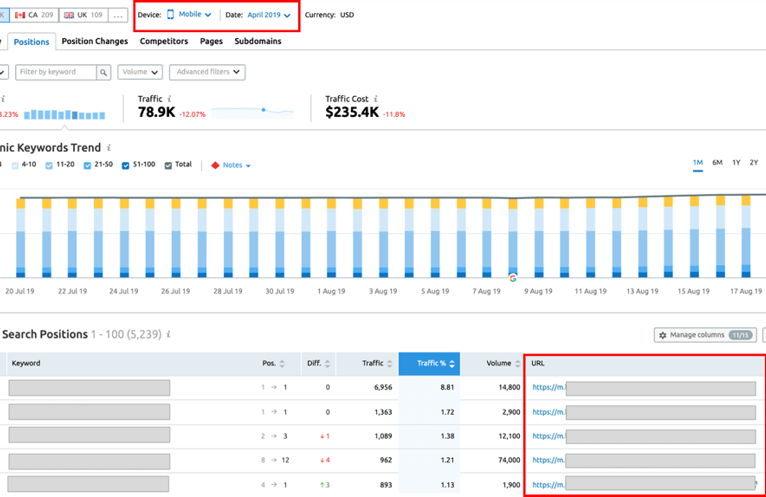This screenshot has width=766, height=497.
Task: Open the Competitors tab
Action: 163,41
